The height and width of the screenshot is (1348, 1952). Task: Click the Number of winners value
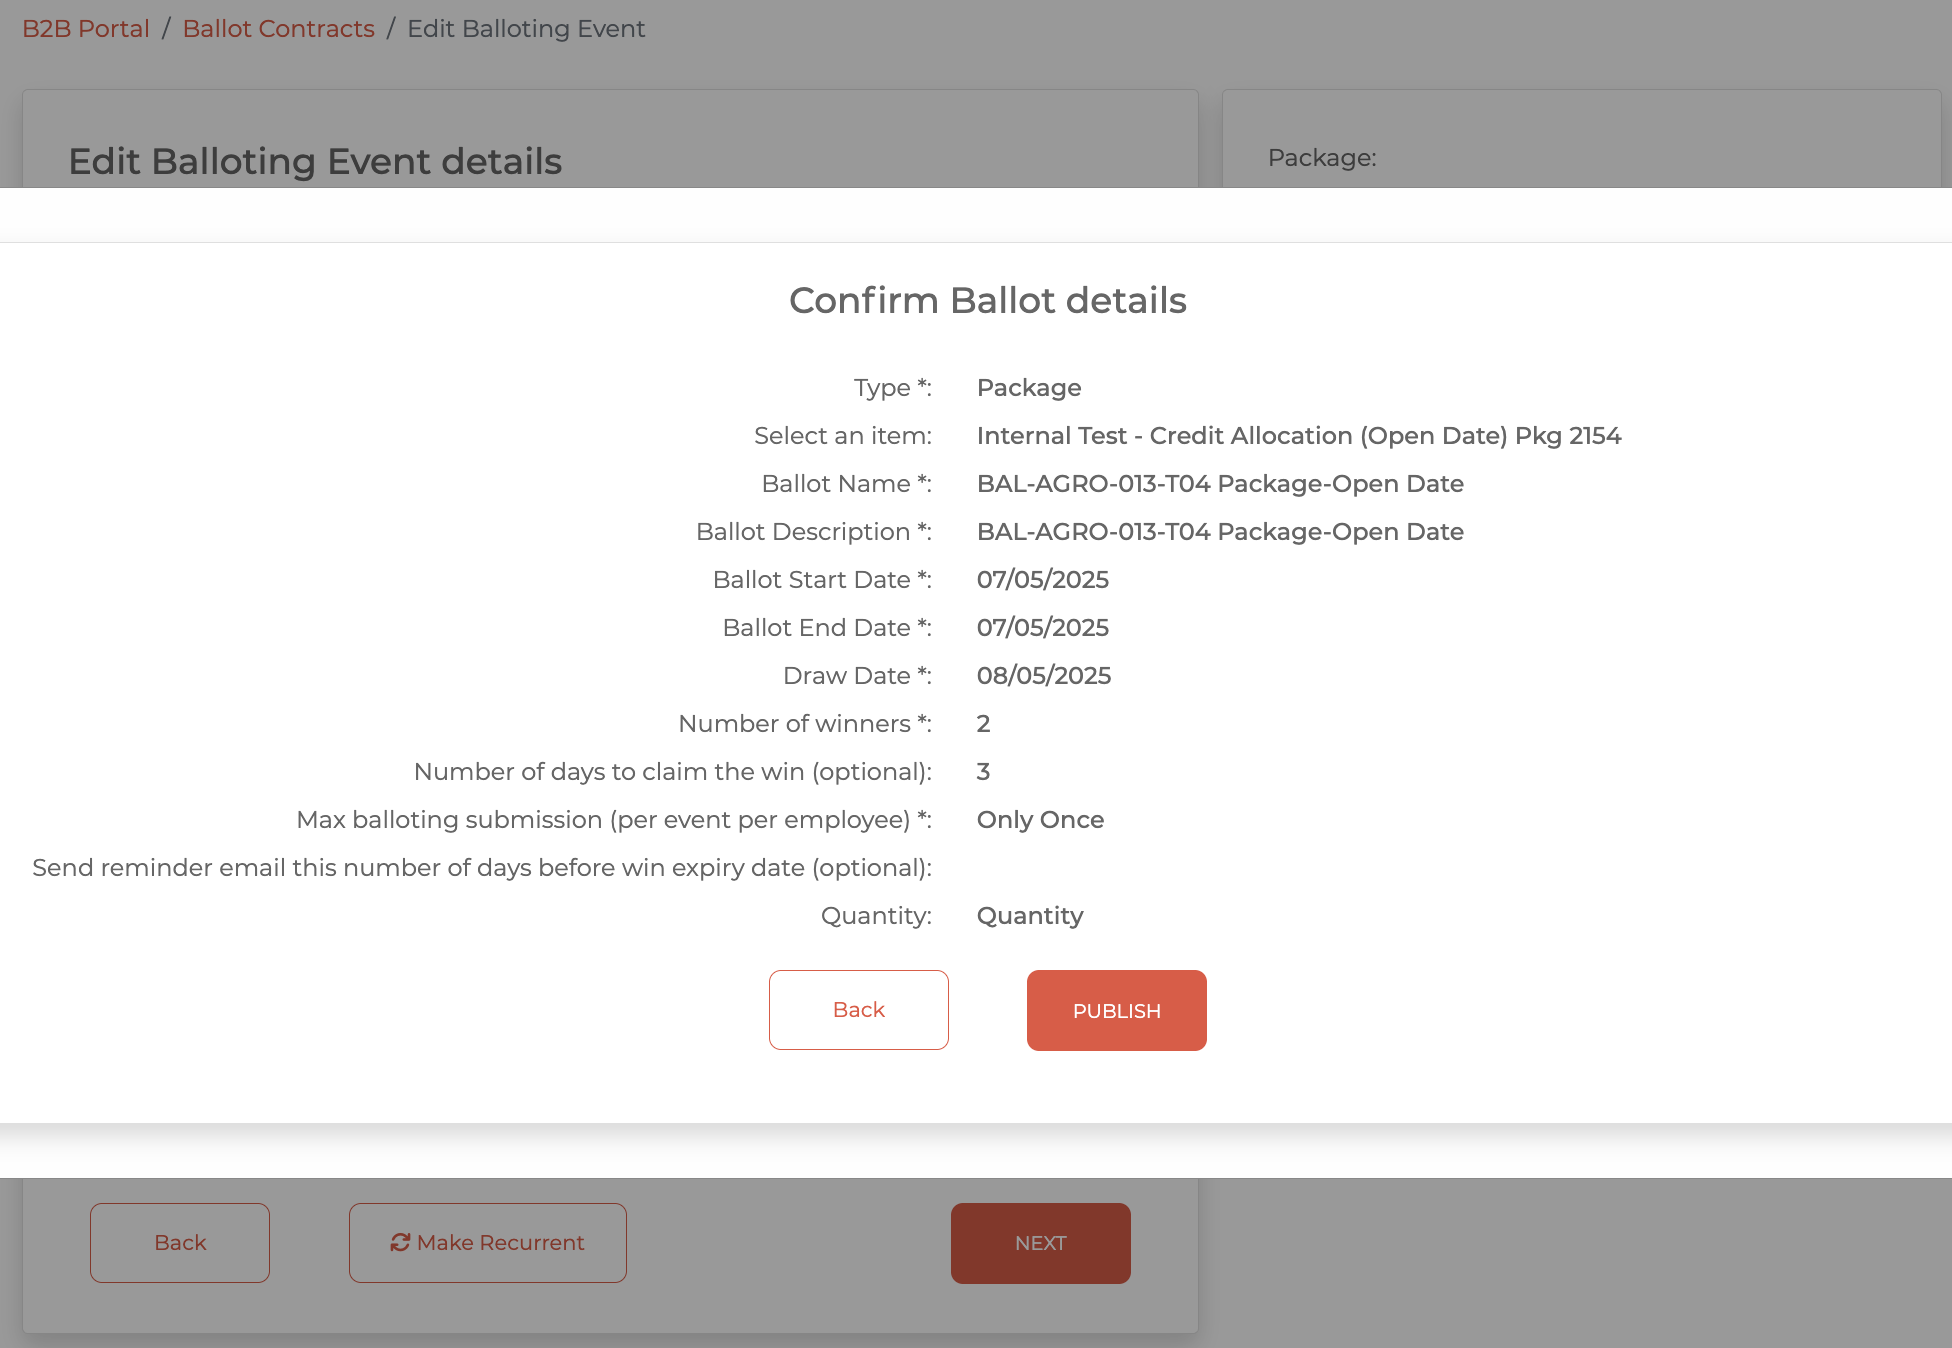point(983,724)
